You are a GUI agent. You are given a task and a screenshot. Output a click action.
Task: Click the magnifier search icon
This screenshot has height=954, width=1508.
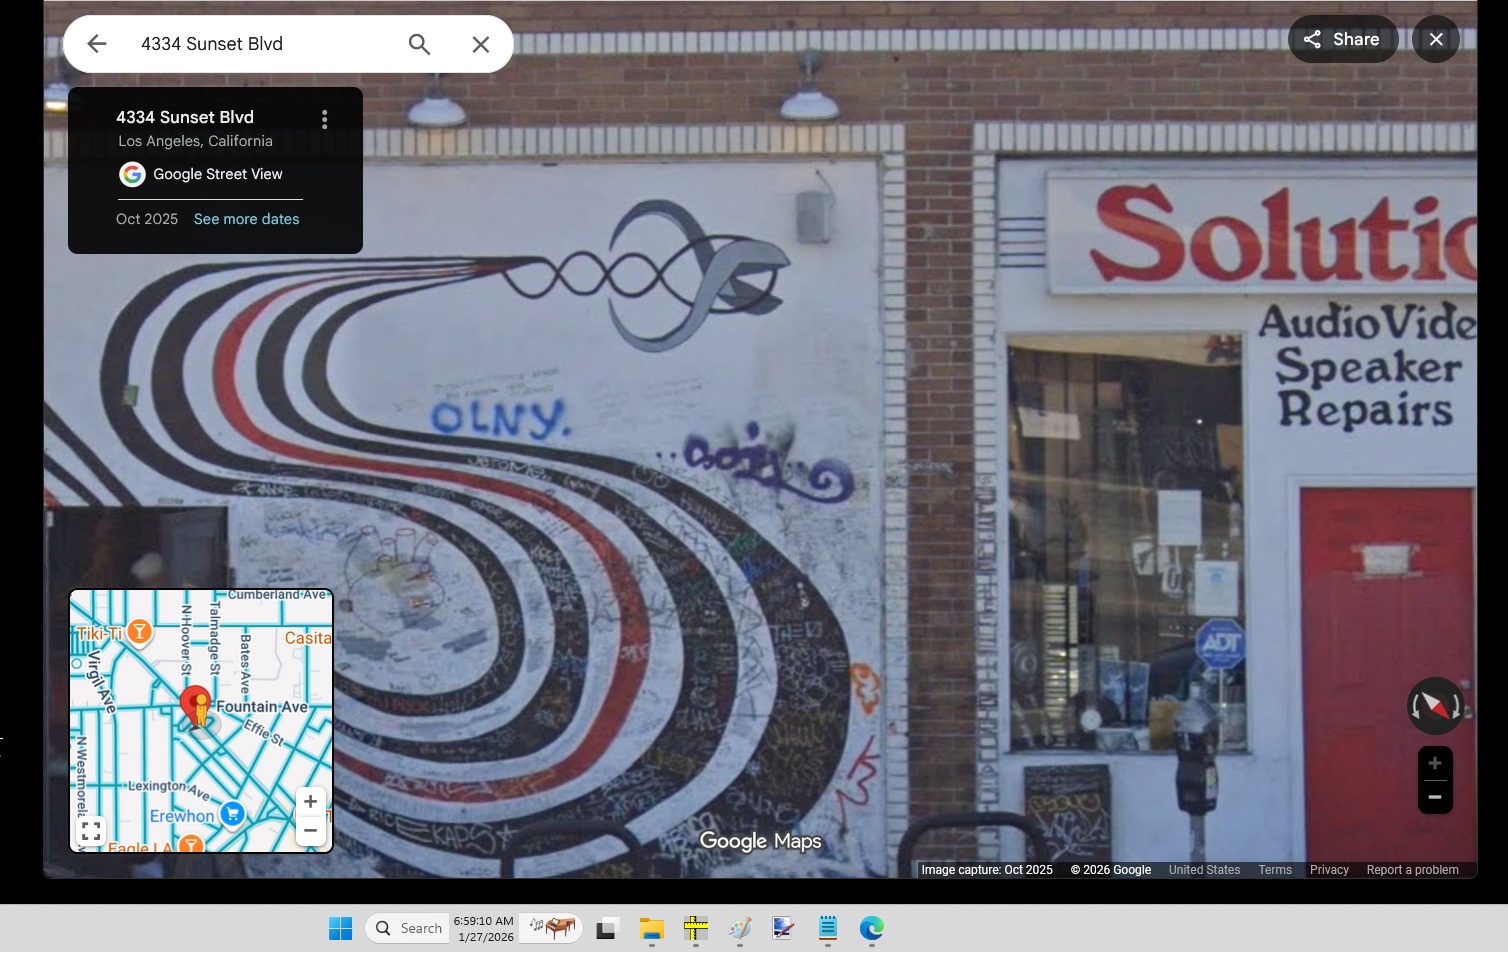coord(419,44)
